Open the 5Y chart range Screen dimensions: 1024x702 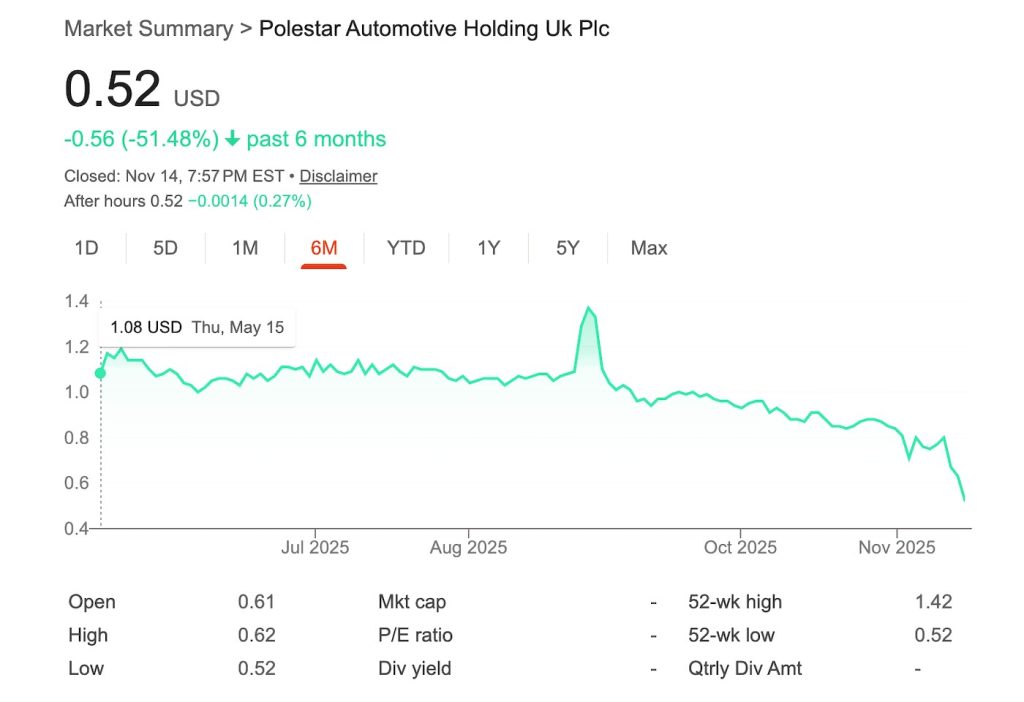point(568,248)
